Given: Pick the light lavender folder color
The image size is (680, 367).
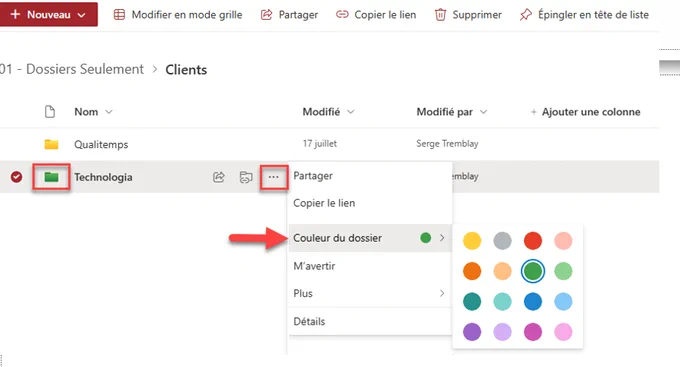Looking at the screenshot, I should (x=502, y=332).
